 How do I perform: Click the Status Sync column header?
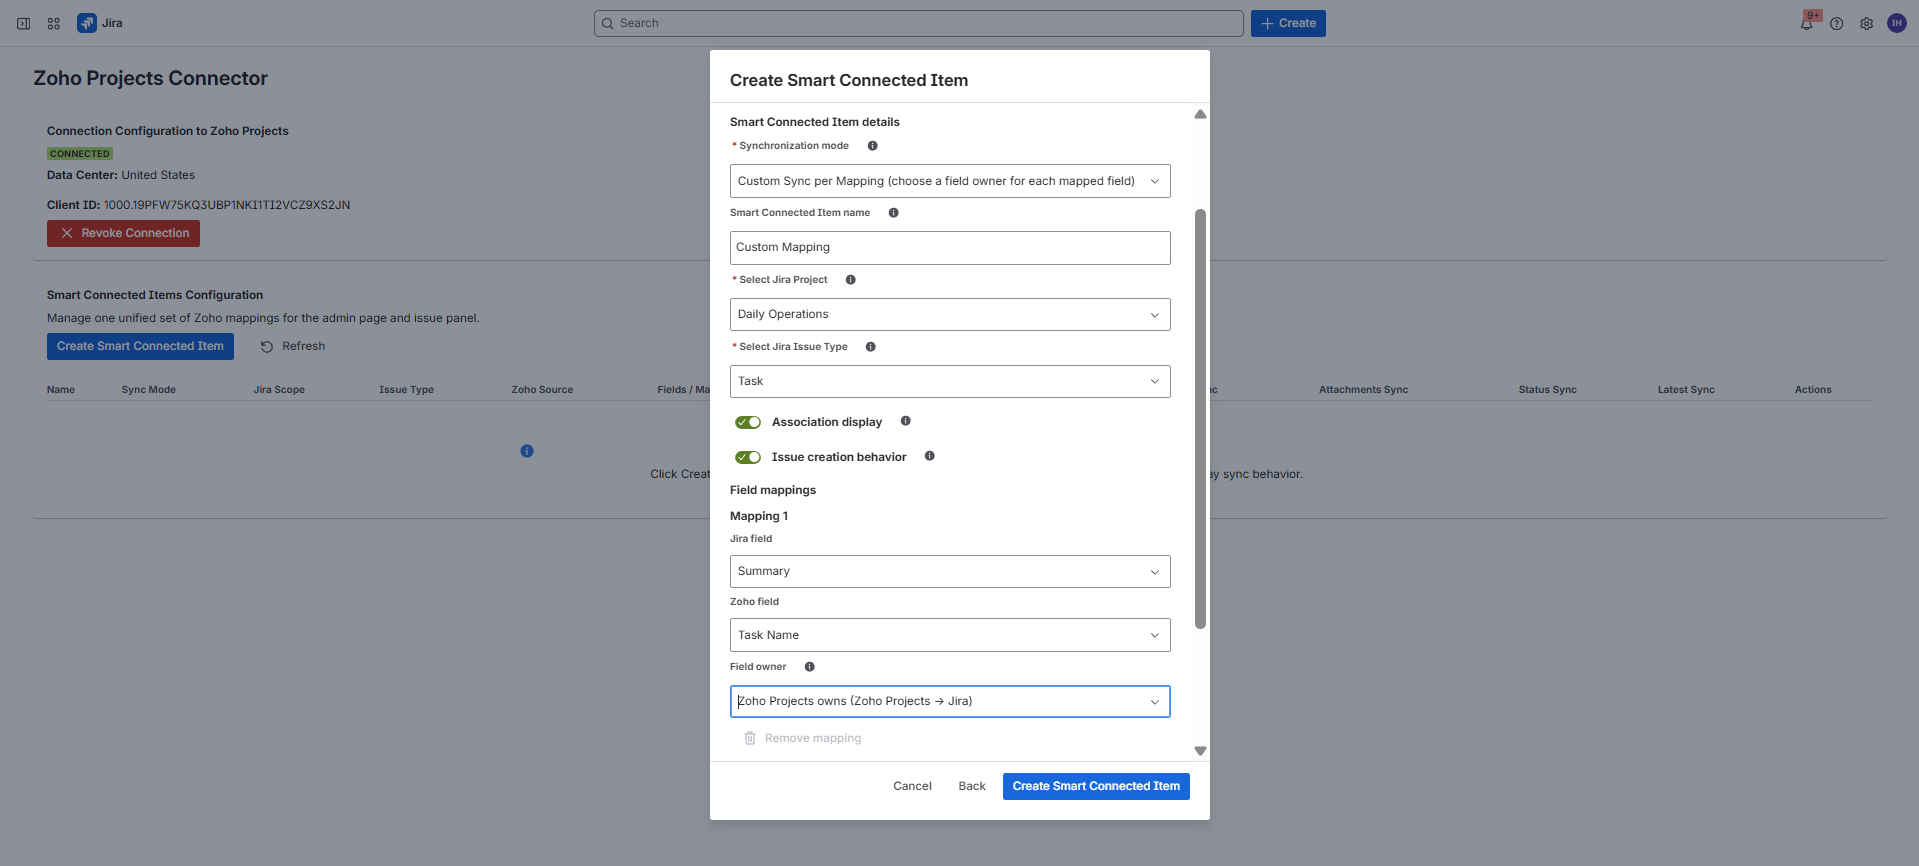click(x=1547, y=390)
